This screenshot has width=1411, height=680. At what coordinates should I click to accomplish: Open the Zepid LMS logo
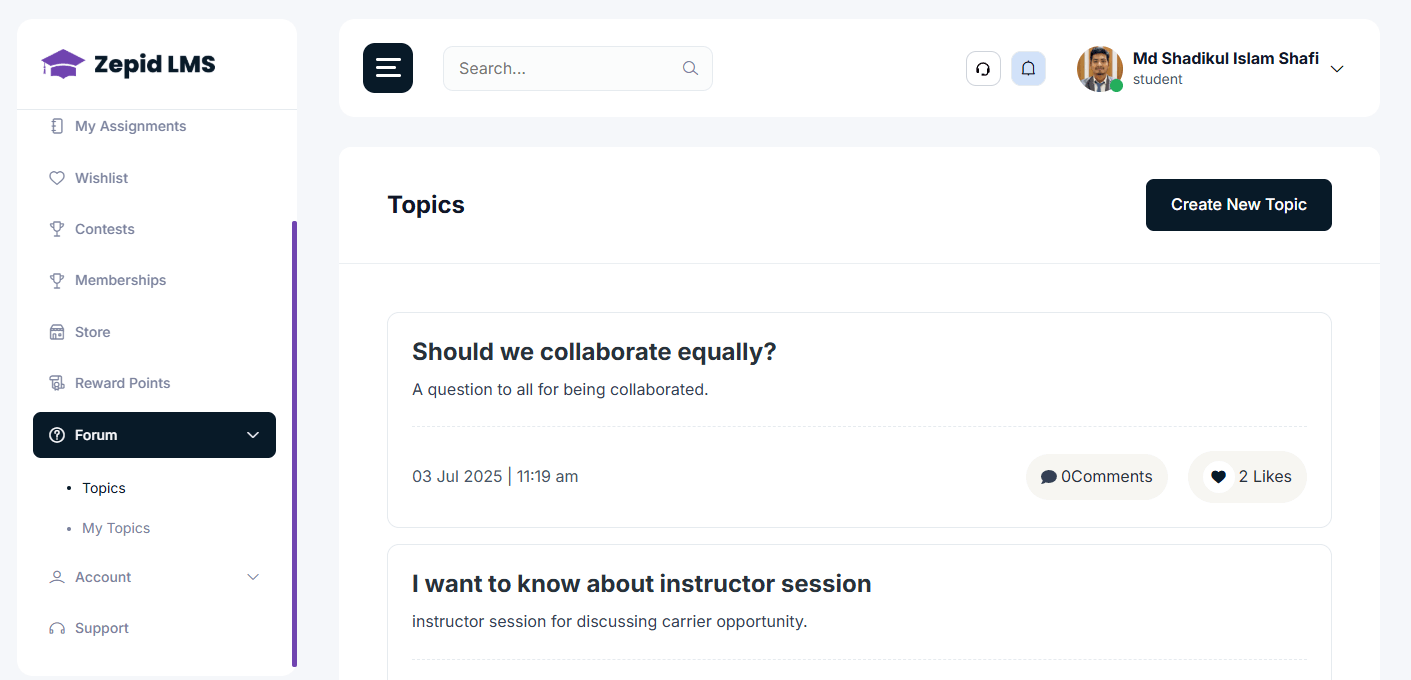[x=127, y=63]
